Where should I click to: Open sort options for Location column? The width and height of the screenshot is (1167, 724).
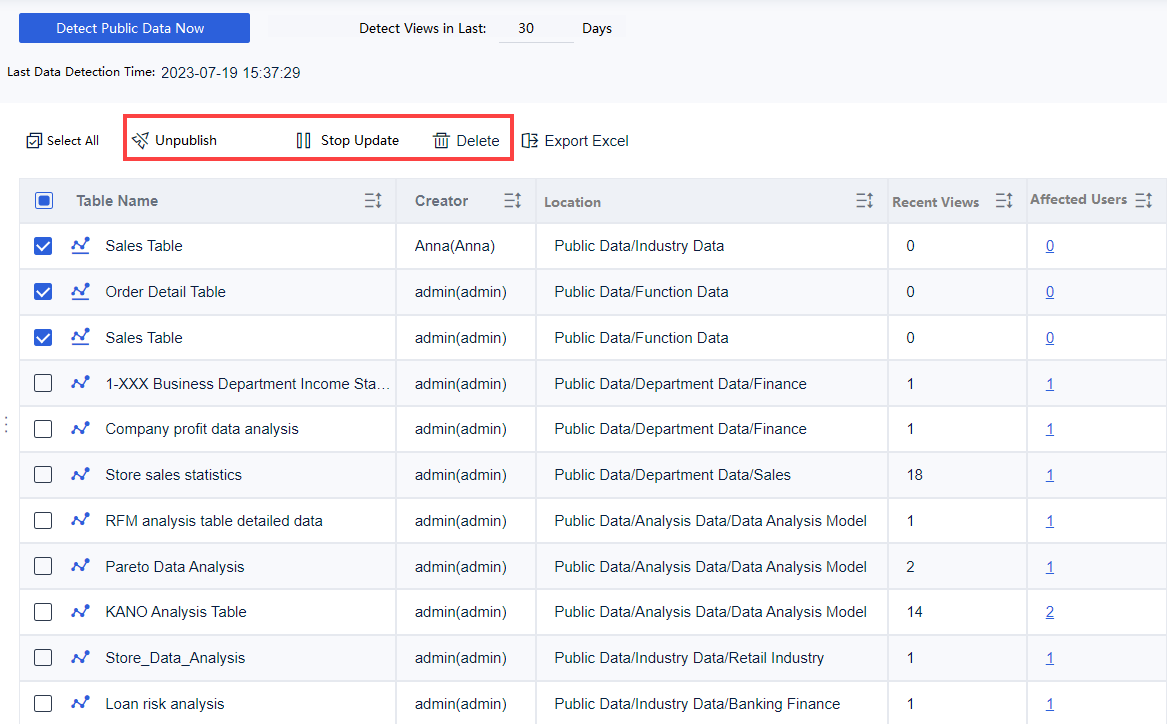864,200
